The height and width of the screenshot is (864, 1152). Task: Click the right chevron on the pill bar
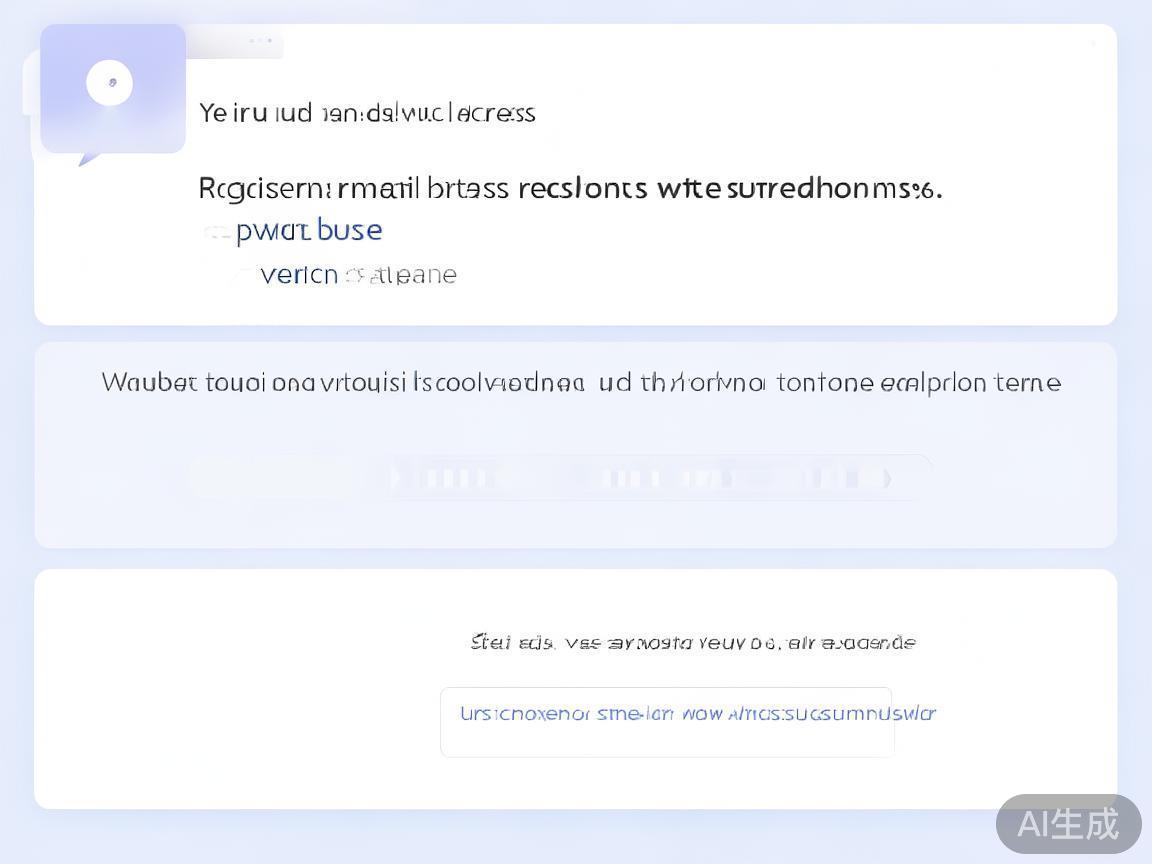tap(887, 479)
